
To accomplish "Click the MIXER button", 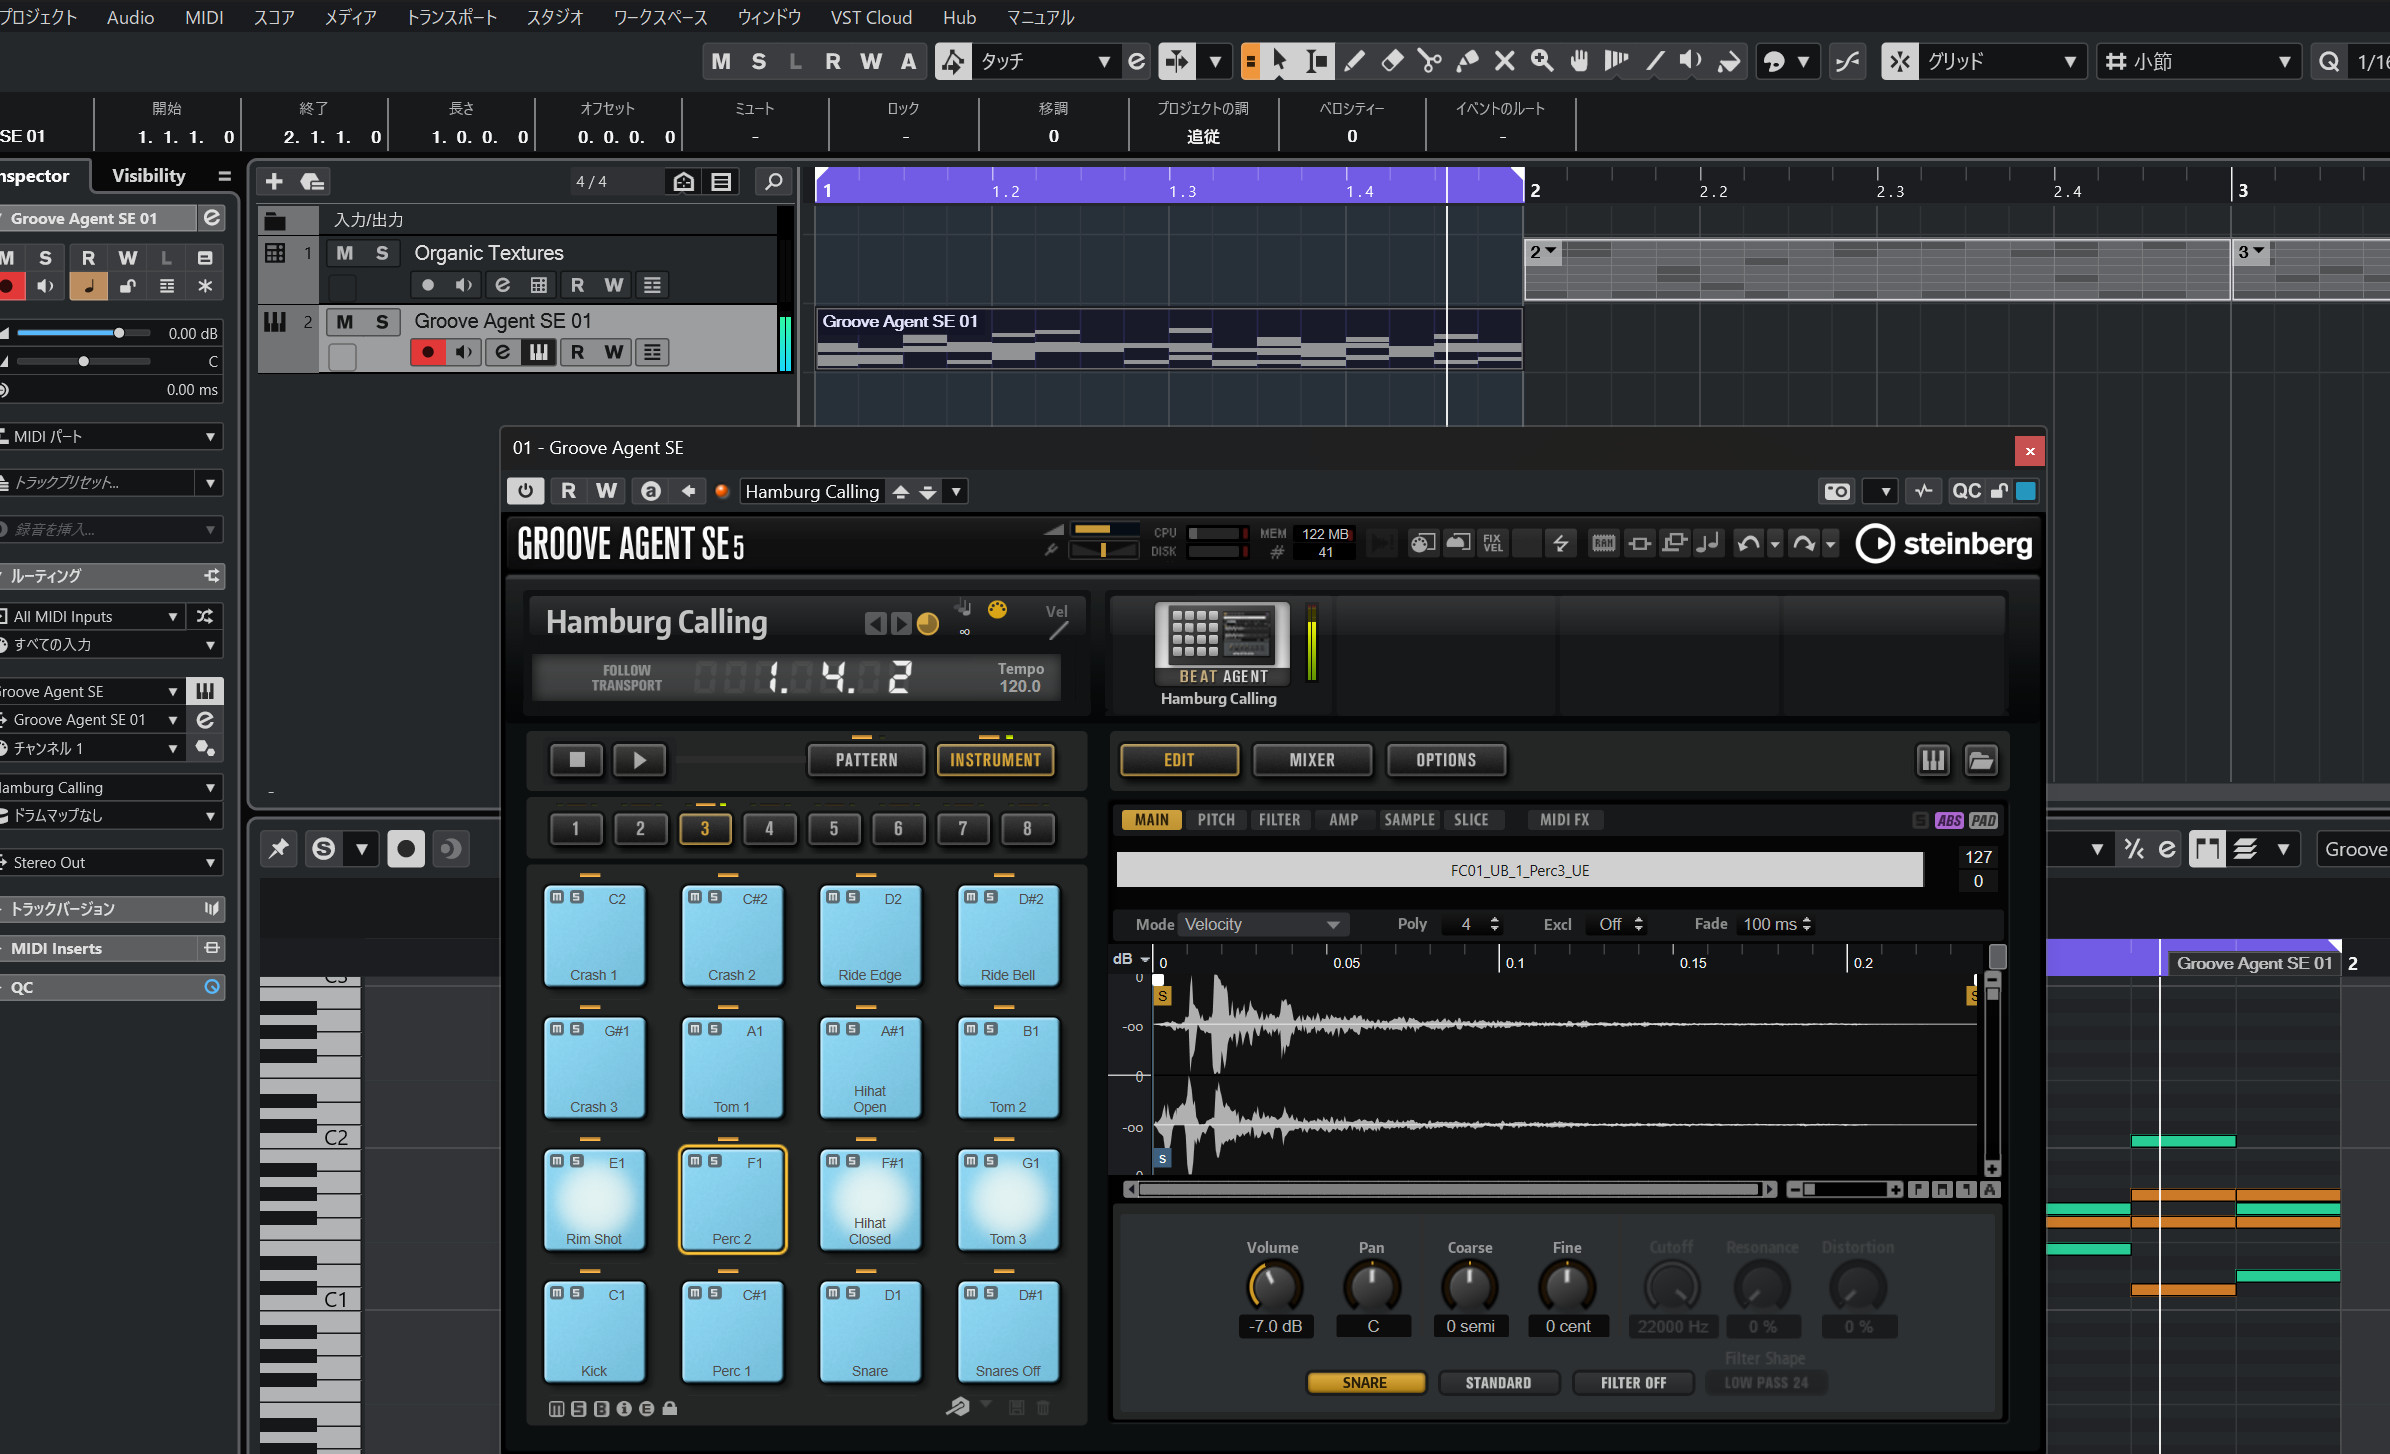I will tap(1312, 760).
